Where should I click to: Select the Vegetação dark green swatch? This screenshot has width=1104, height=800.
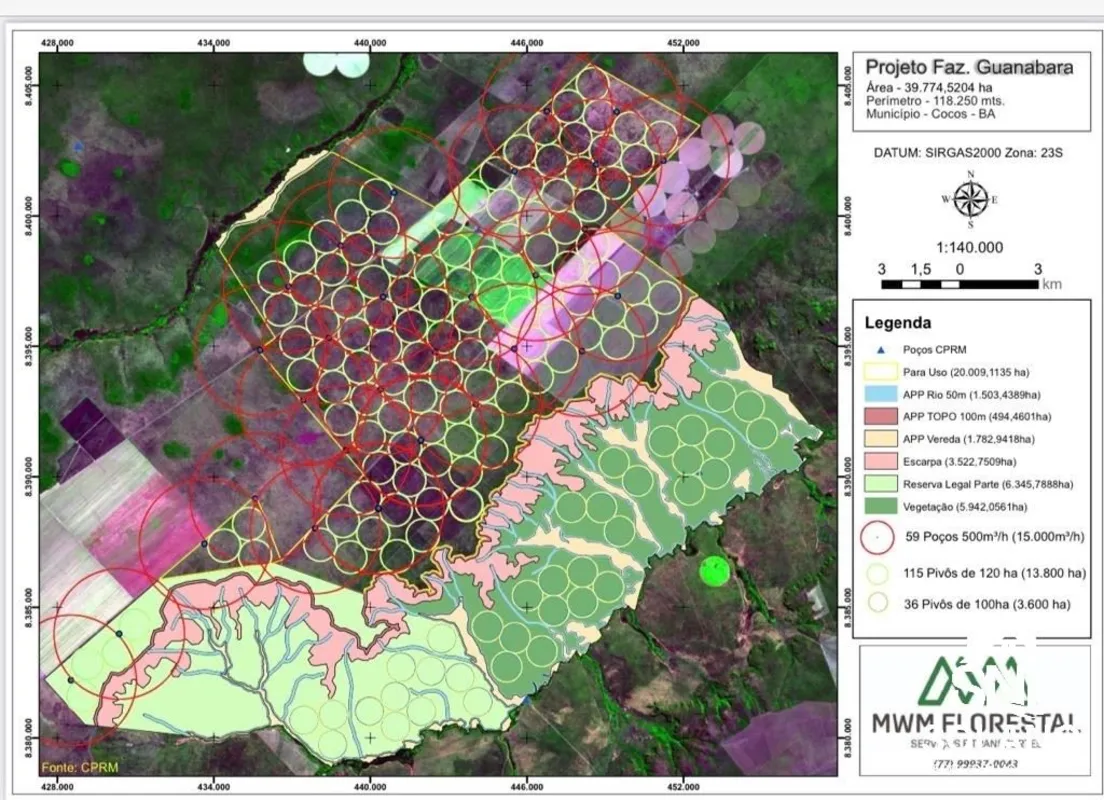click(x=876, y=505)
